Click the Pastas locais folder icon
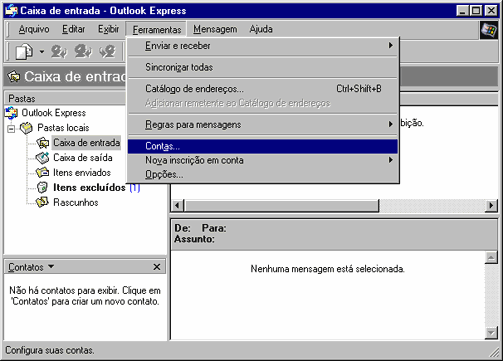Viewport: 503px width, 361px height. tap(26, 128)
